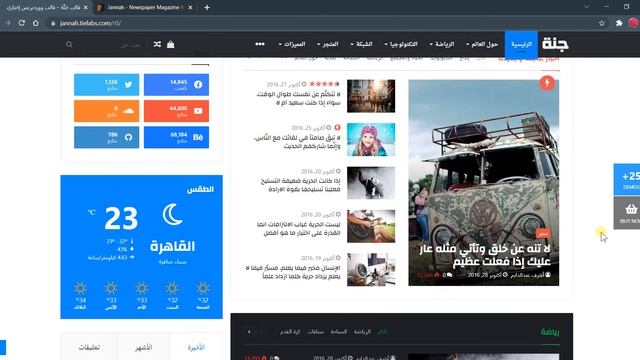The height and width of the screenshot is (360, 640).
Task: Go to browser home page icon
Action: click(36, 23)
